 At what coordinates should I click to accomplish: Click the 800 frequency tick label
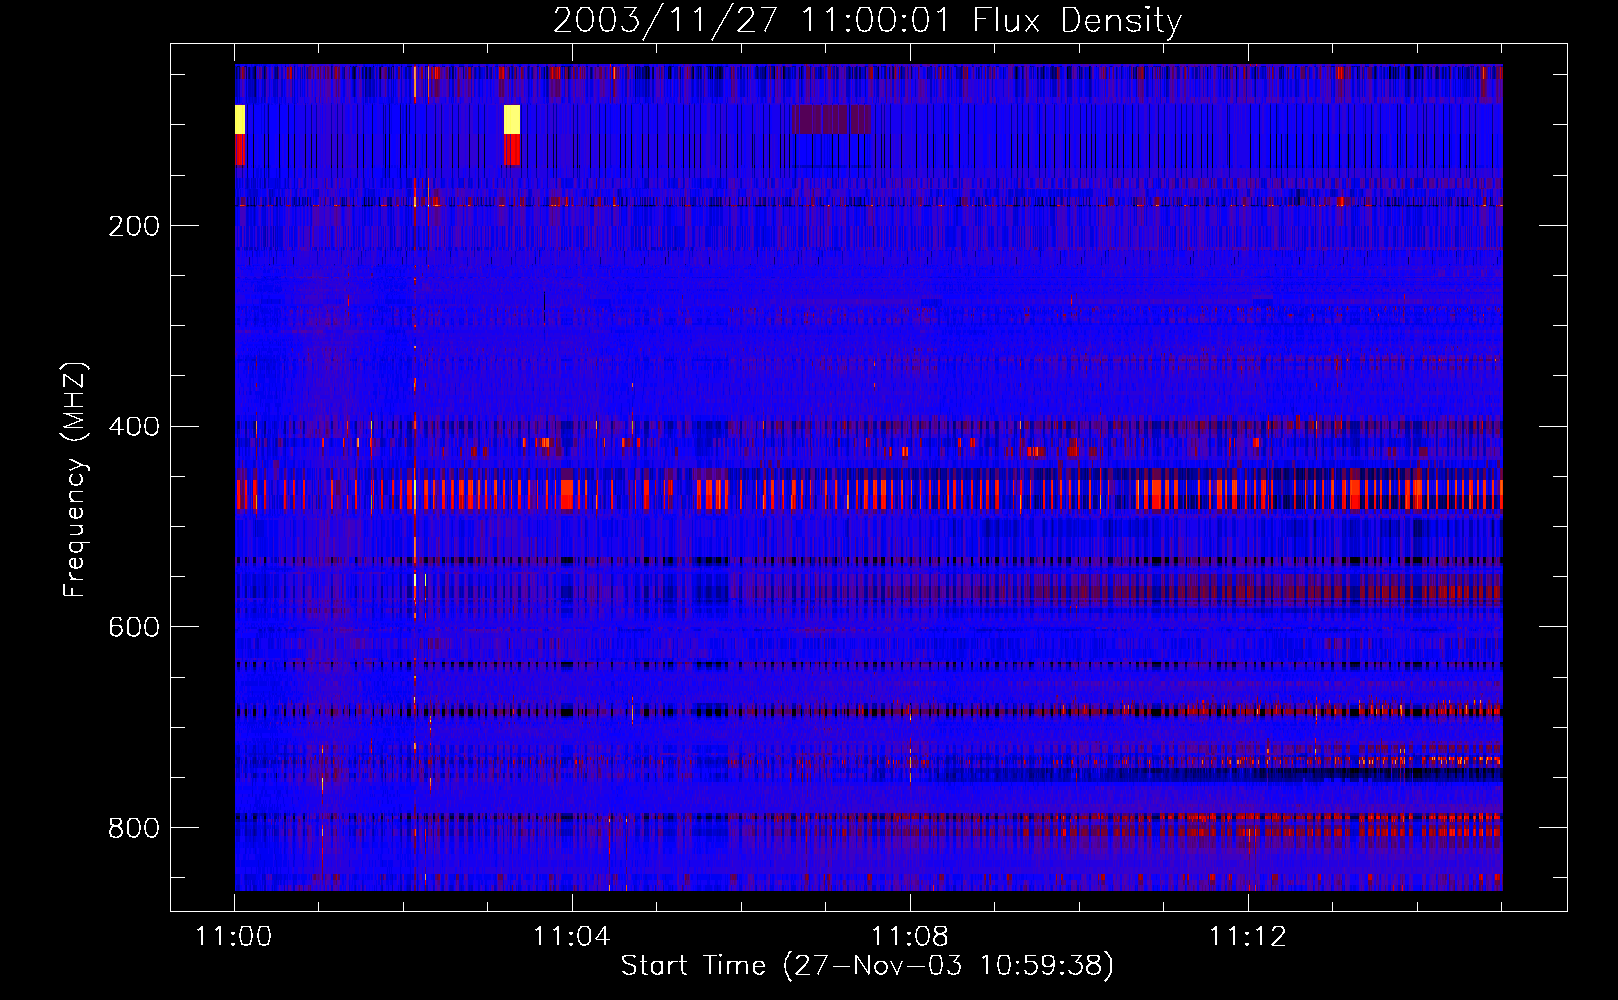tap(134, 828)
